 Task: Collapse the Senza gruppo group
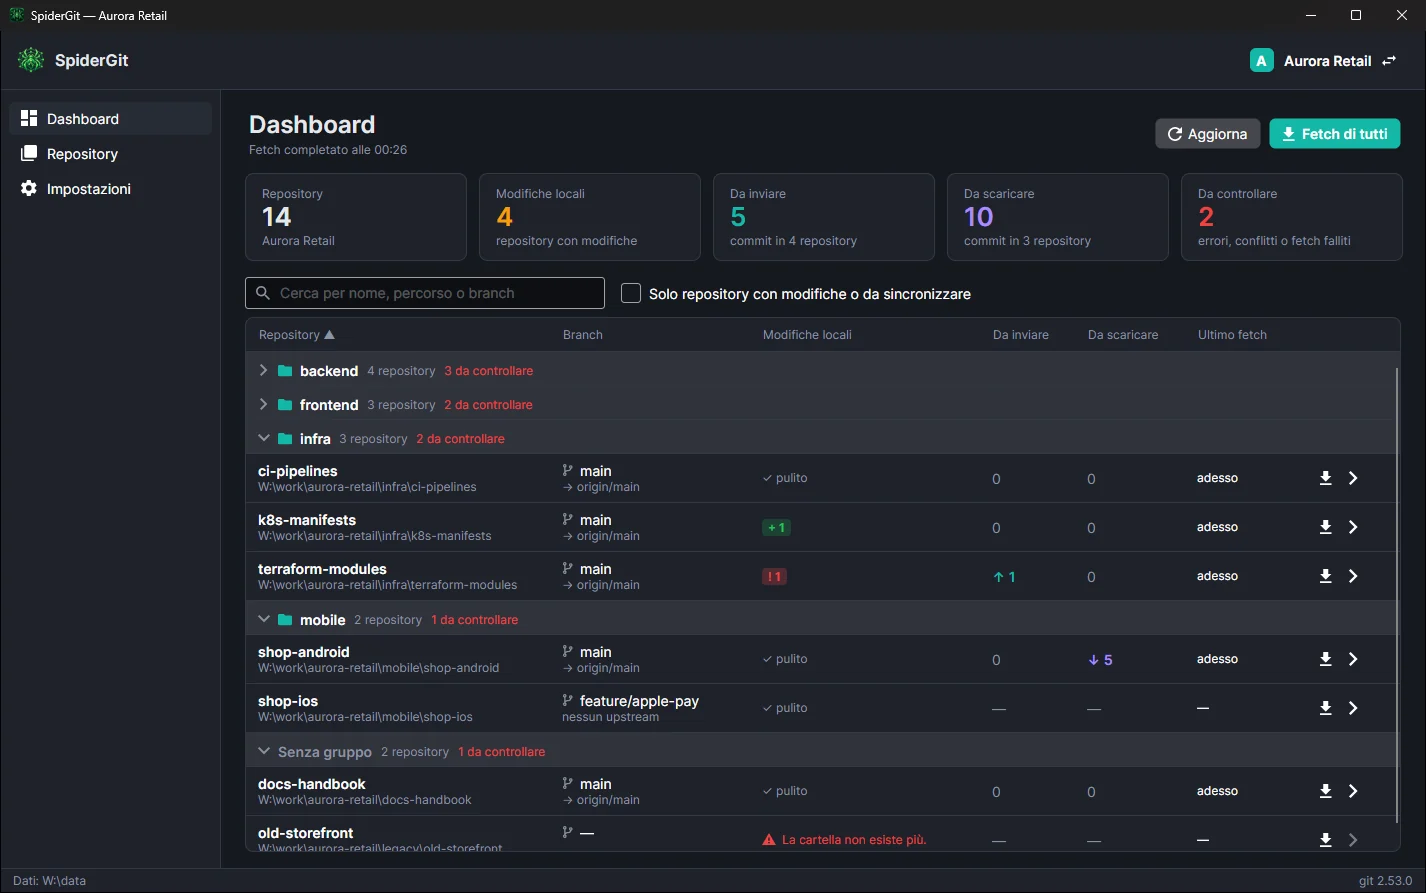click(263, 751)
